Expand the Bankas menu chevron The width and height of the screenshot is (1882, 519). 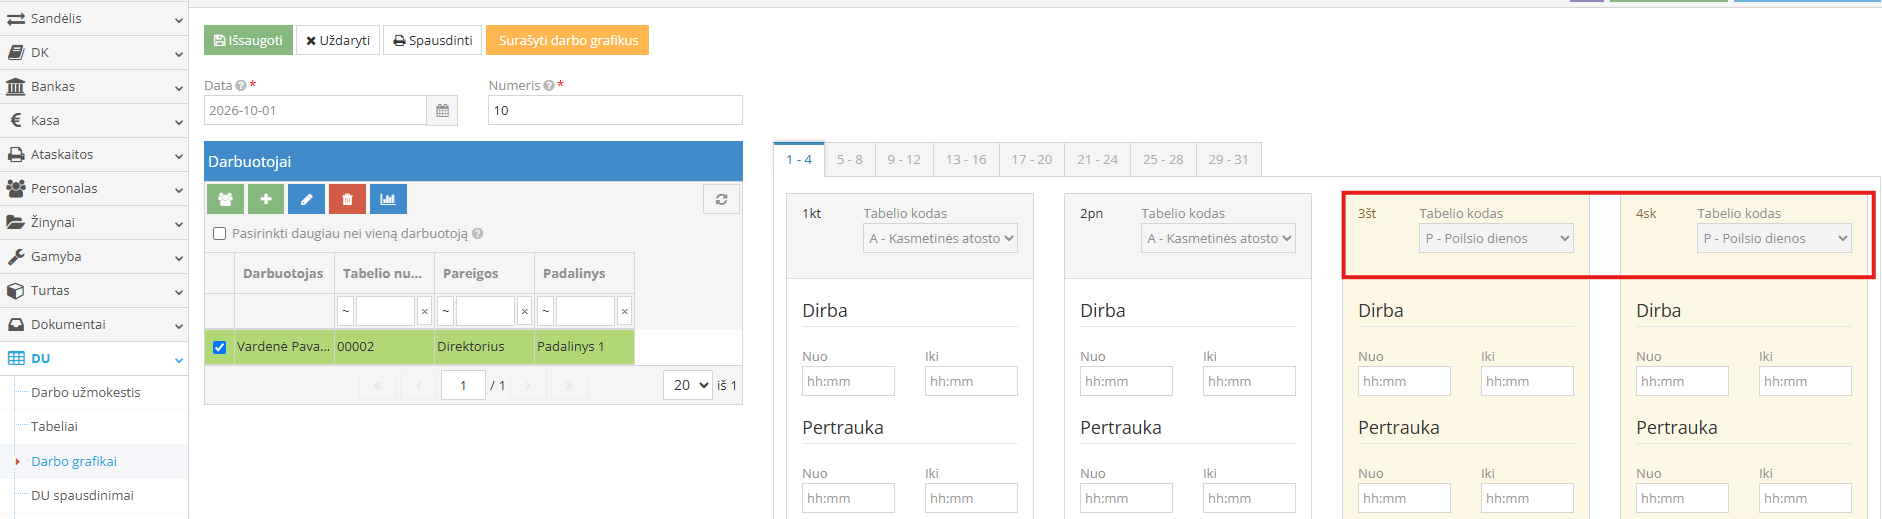pyautogui.click(x=179, y=88)
